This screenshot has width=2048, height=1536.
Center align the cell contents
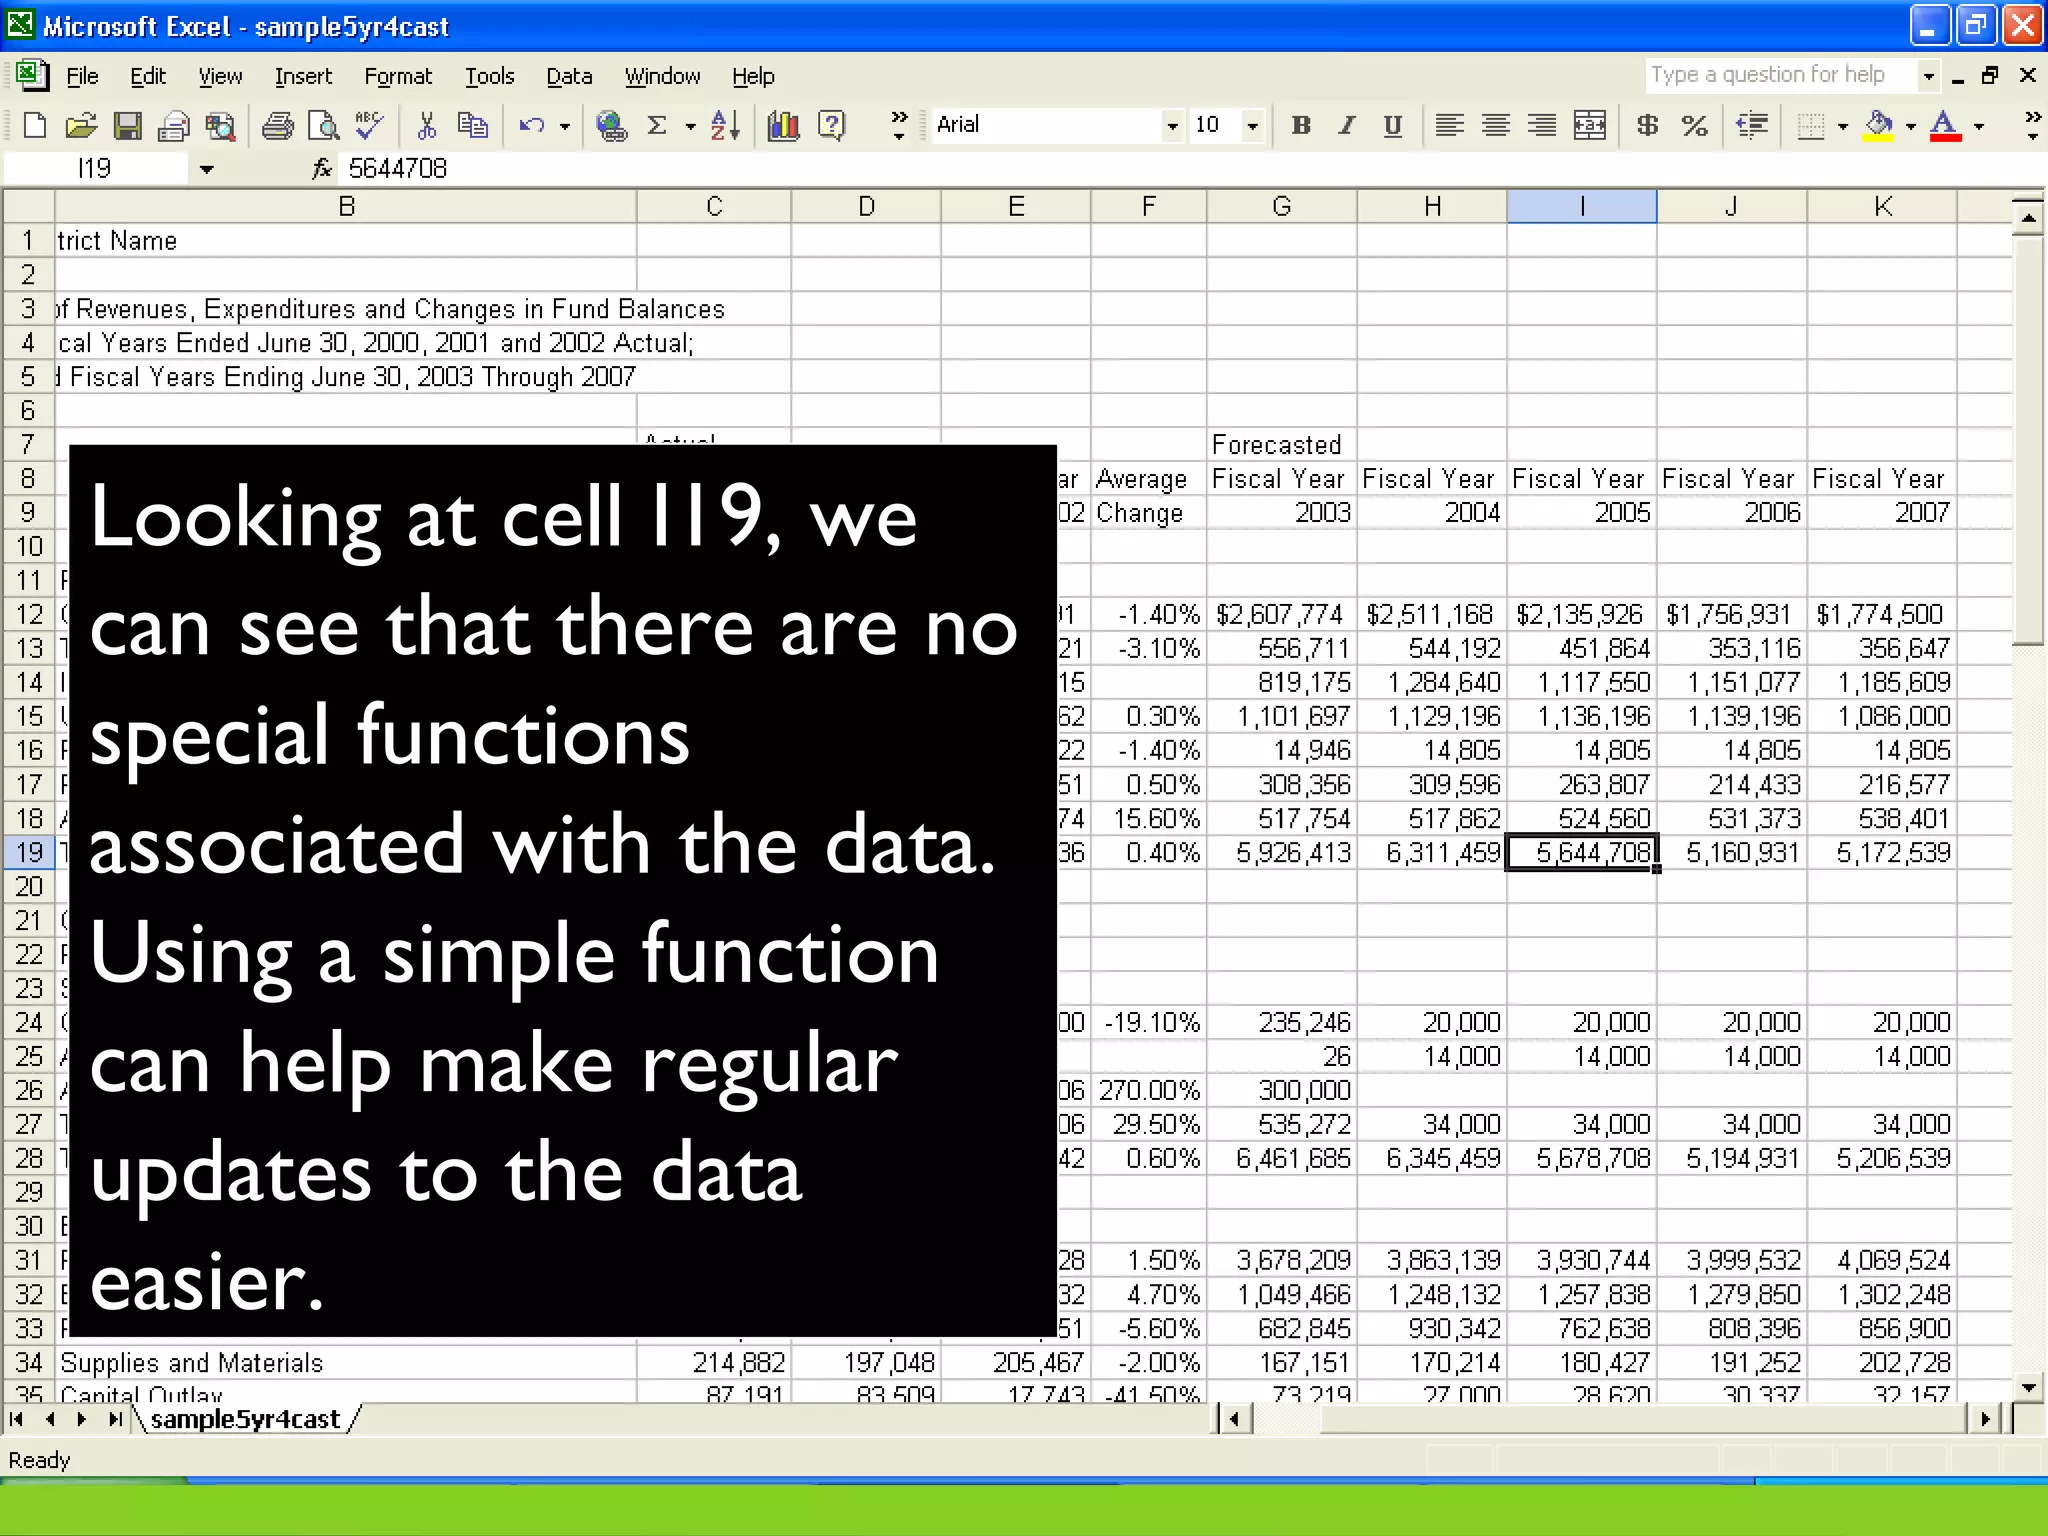pos(1496,125)
